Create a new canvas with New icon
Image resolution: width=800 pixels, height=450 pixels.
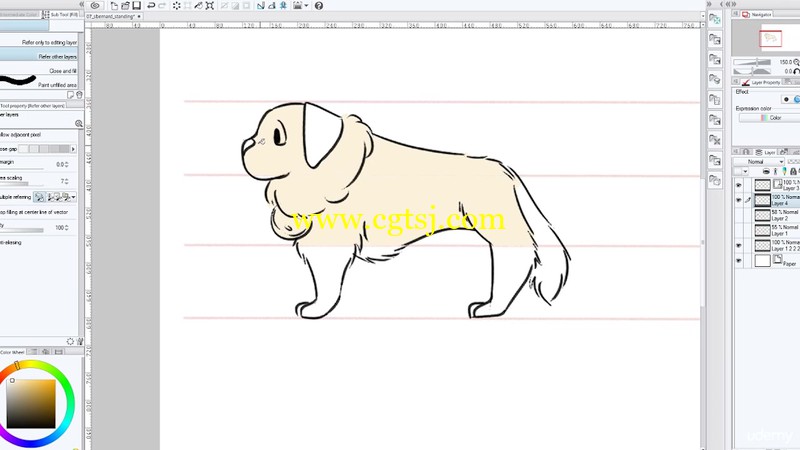pos(114,6)
